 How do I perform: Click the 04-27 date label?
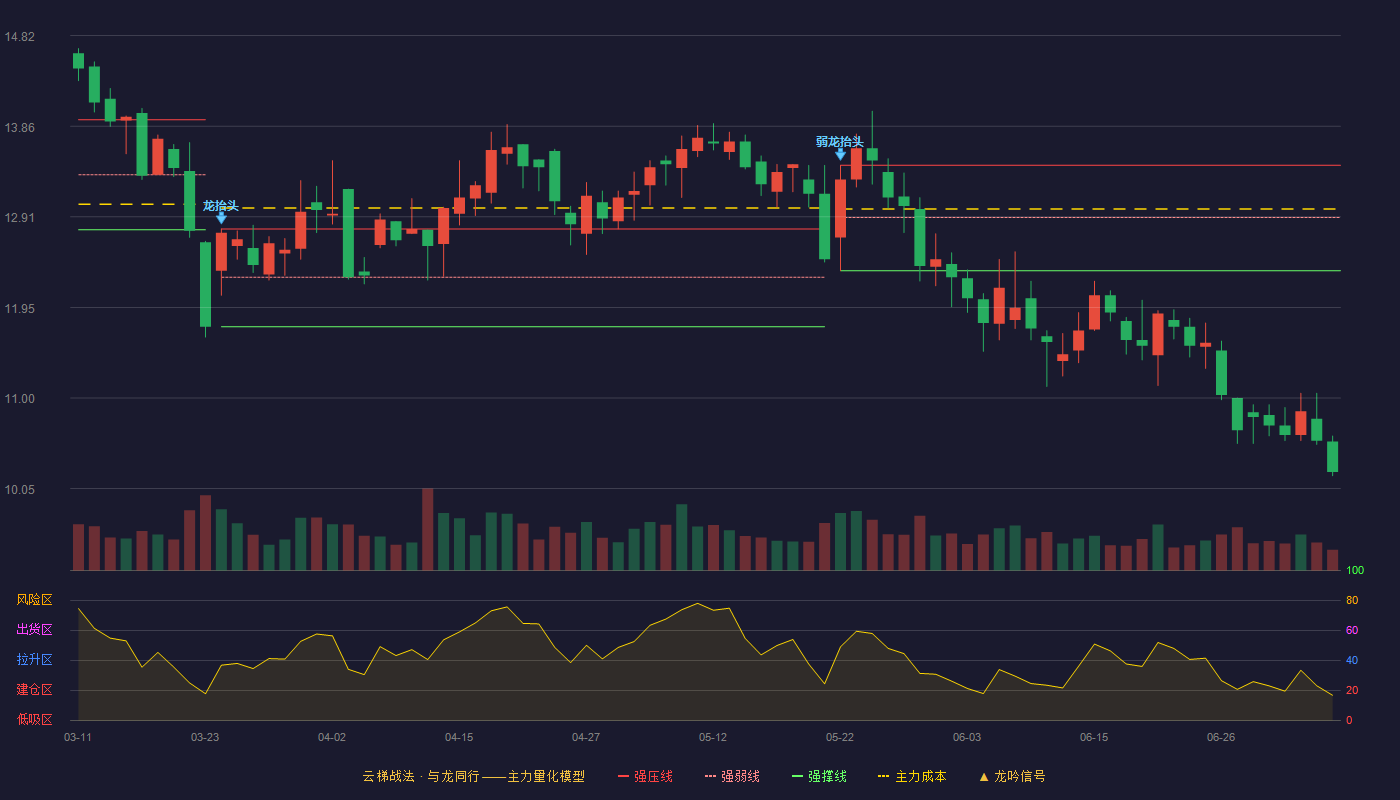pyautogui.click(x=586, y=737)
